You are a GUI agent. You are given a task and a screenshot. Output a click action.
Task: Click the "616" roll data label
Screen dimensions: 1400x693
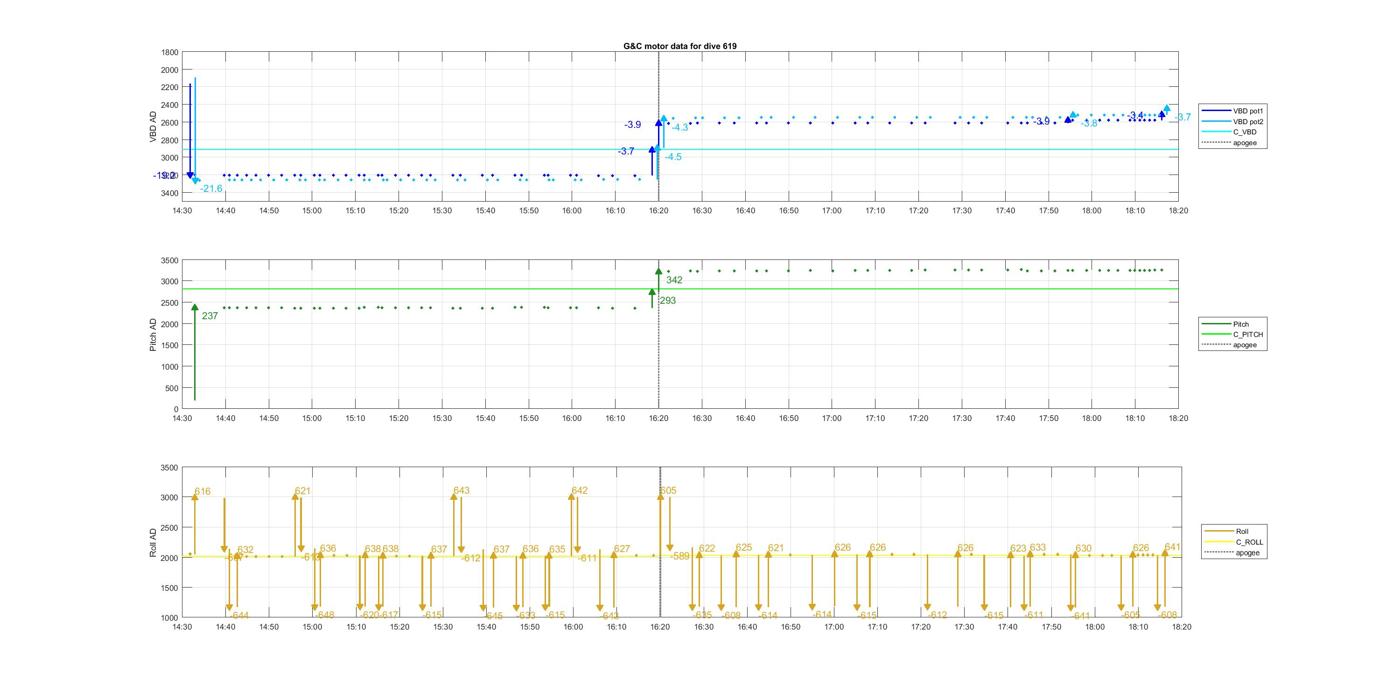pos(203,492)
